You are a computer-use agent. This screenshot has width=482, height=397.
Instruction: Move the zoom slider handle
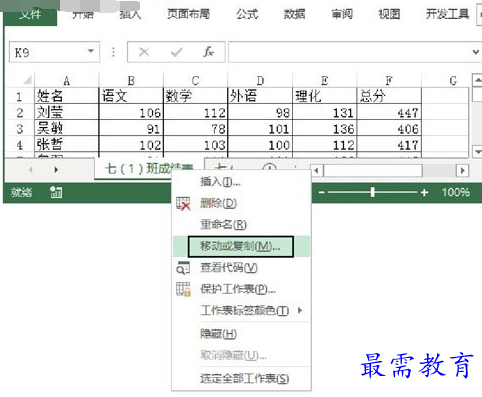pyautogui.click(x=373, y=192)
